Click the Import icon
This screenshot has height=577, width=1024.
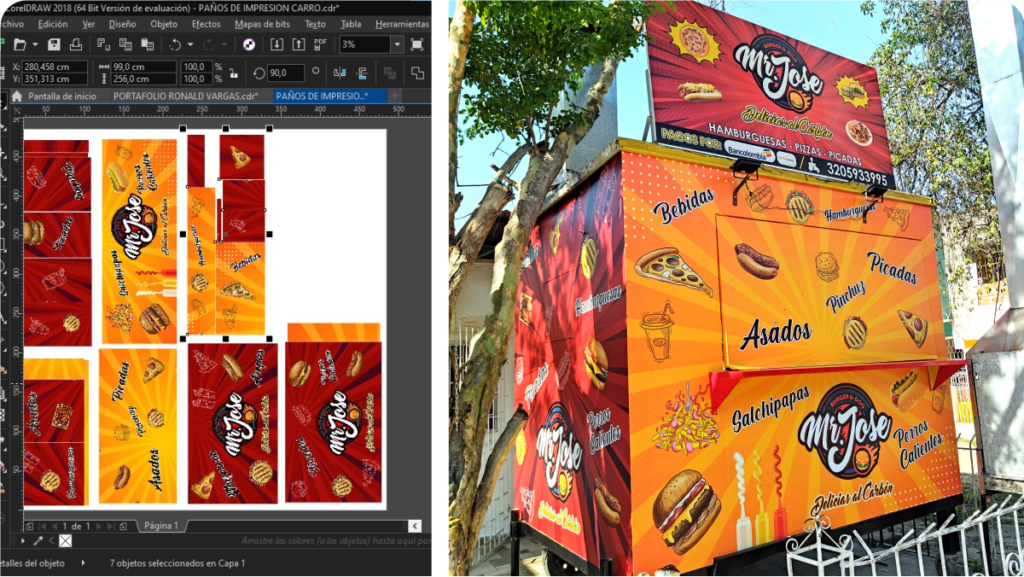pyautogui.click(x=276, y=45)
